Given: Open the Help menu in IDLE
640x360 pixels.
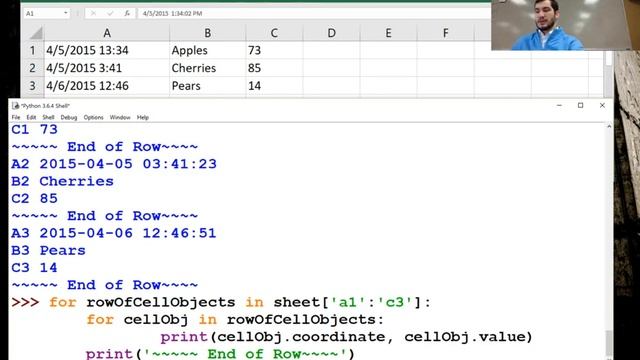Looking at the screenshot, I should pyautogui.click(x=142, y=118).
